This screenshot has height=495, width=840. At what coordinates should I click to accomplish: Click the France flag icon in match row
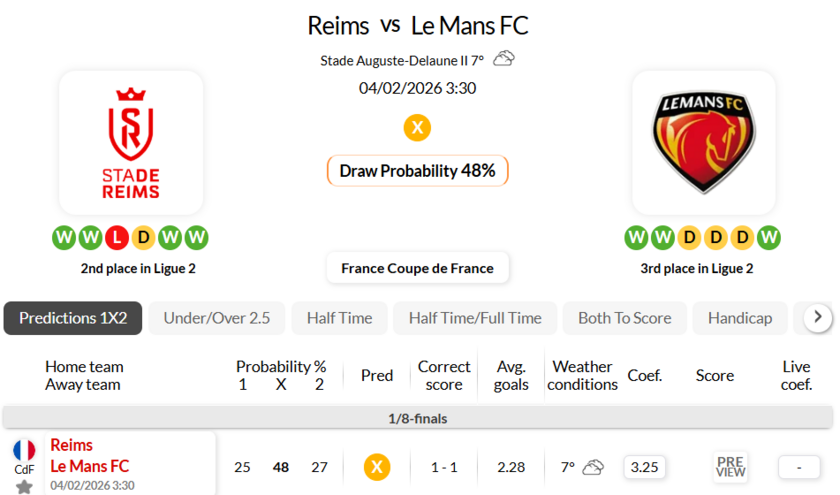(x=24, y=450)
